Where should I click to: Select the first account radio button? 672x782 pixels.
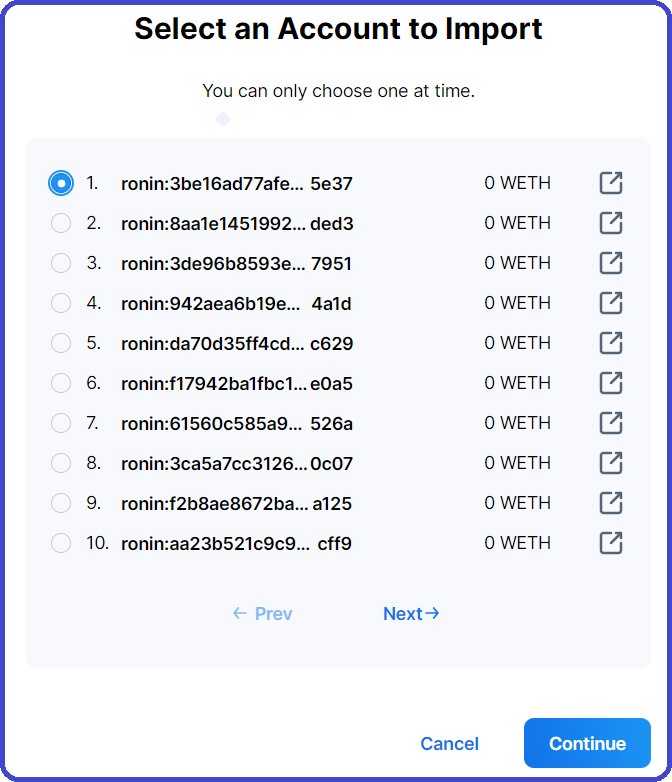[x=61, y=183]
